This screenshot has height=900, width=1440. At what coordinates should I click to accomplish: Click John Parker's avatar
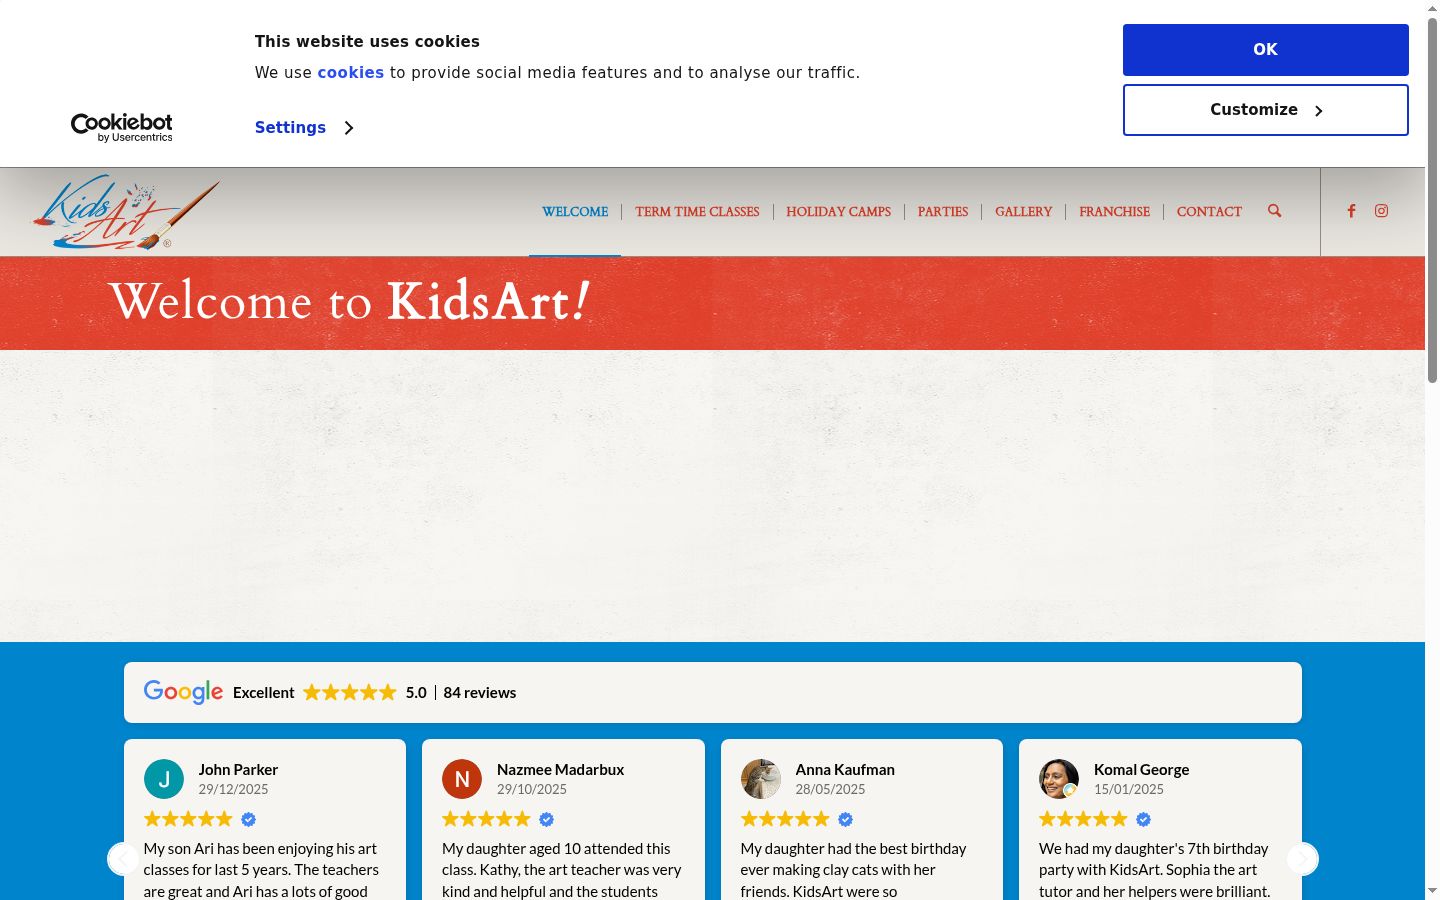[x=164, y=779]
